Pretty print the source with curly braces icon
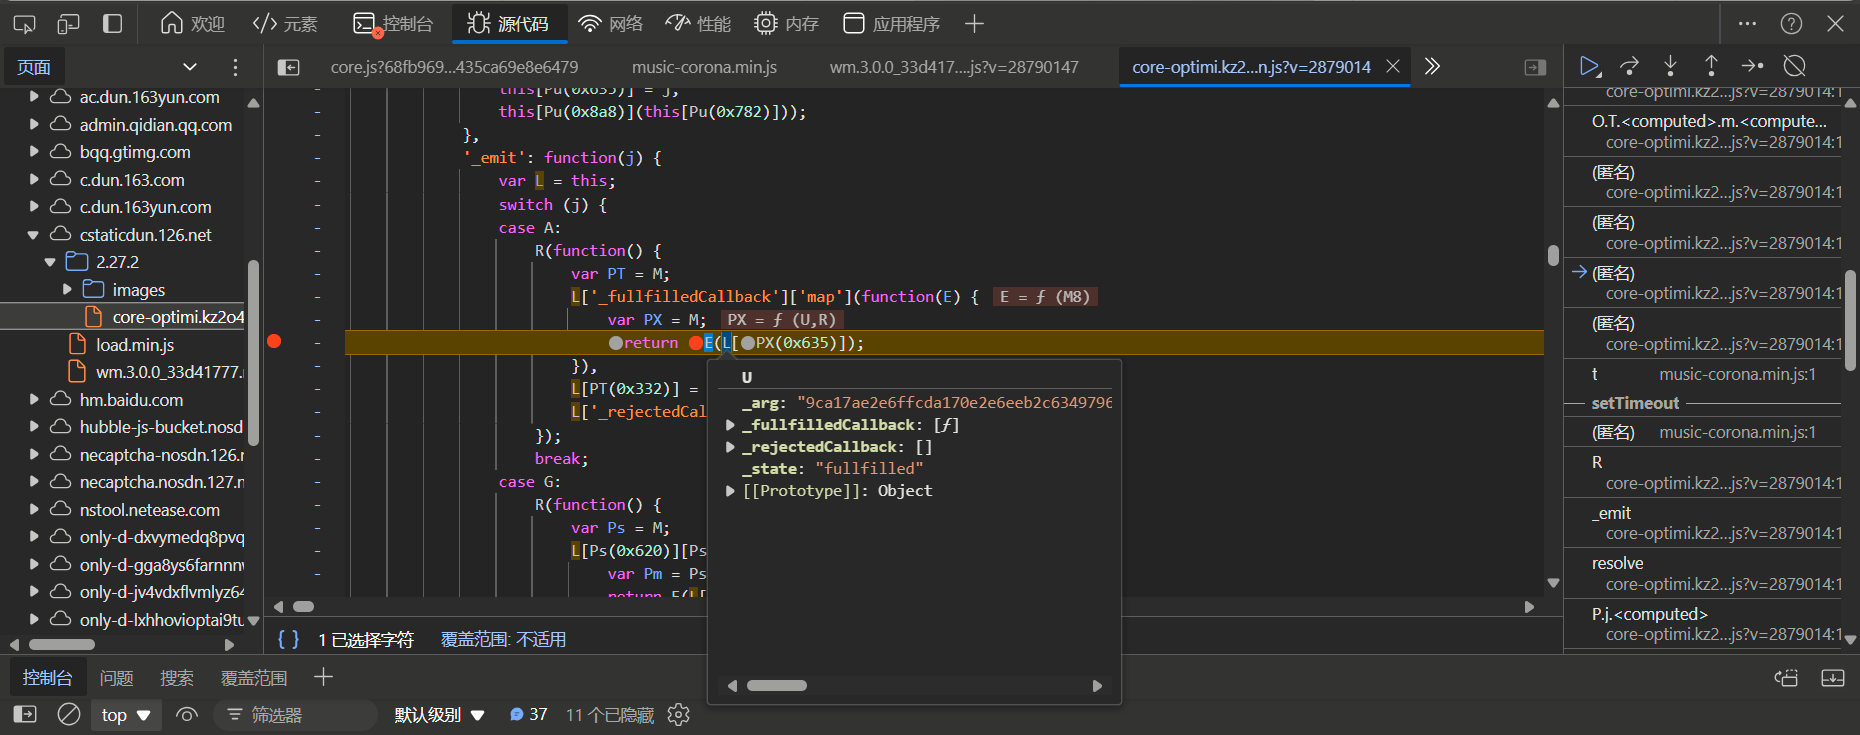 (288, 639)
